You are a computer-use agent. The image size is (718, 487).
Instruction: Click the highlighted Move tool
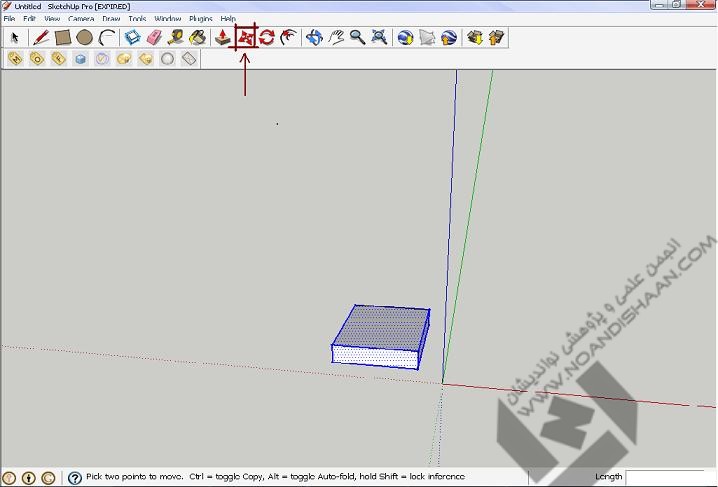(x=246, y=38)
